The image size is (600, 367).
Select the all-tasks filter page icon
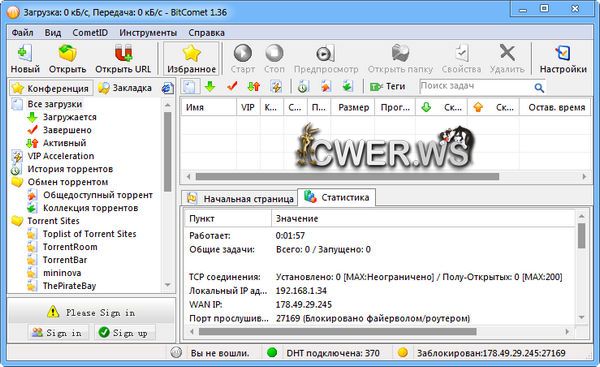(190, 86)
